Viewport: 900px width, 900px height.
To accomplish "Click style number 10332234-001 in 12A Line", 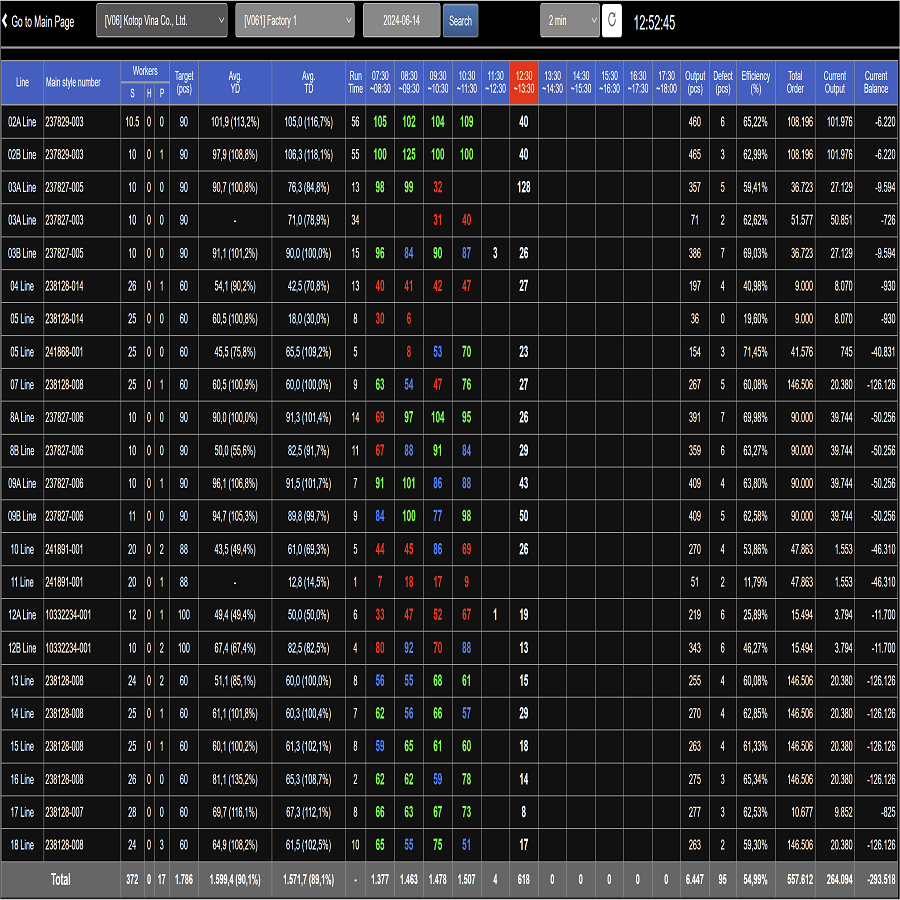I will tap(68, 615).
